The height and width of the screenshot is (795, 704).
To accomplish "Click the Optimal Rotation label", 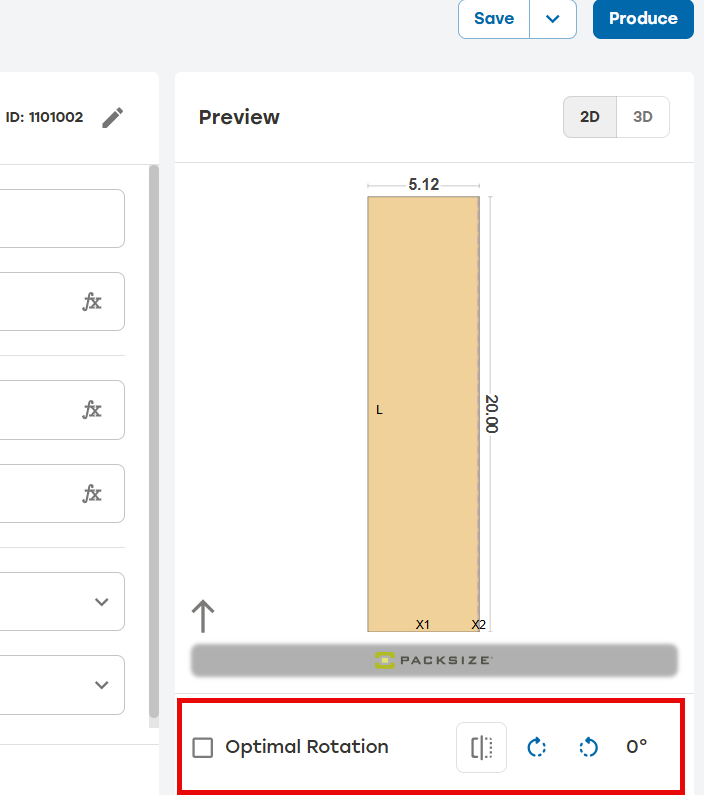I will coord(307,747).
